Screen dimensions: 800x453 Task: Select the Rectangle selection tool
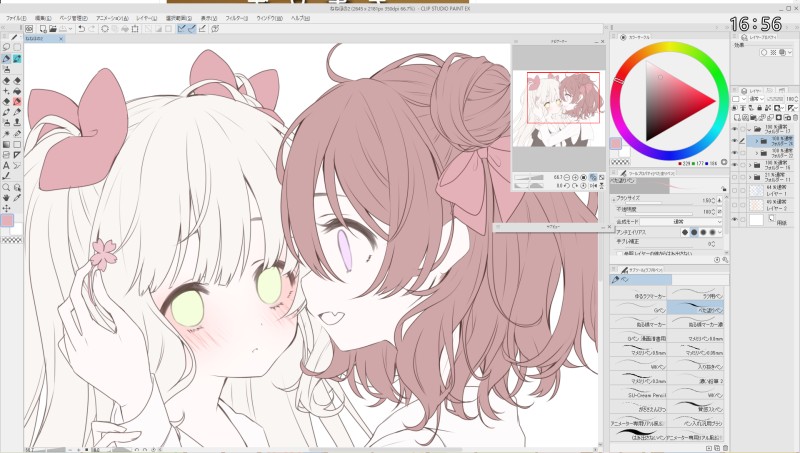click(x=17, y=47)
